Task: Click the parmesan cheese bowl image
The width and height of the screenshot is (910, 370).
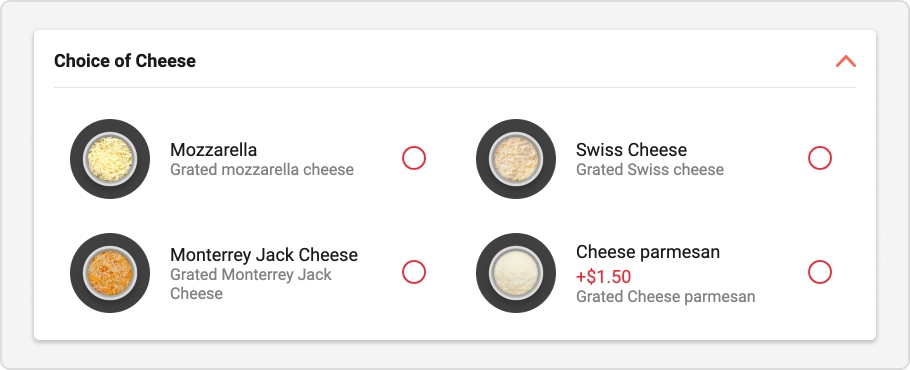Action: point(516,273)
